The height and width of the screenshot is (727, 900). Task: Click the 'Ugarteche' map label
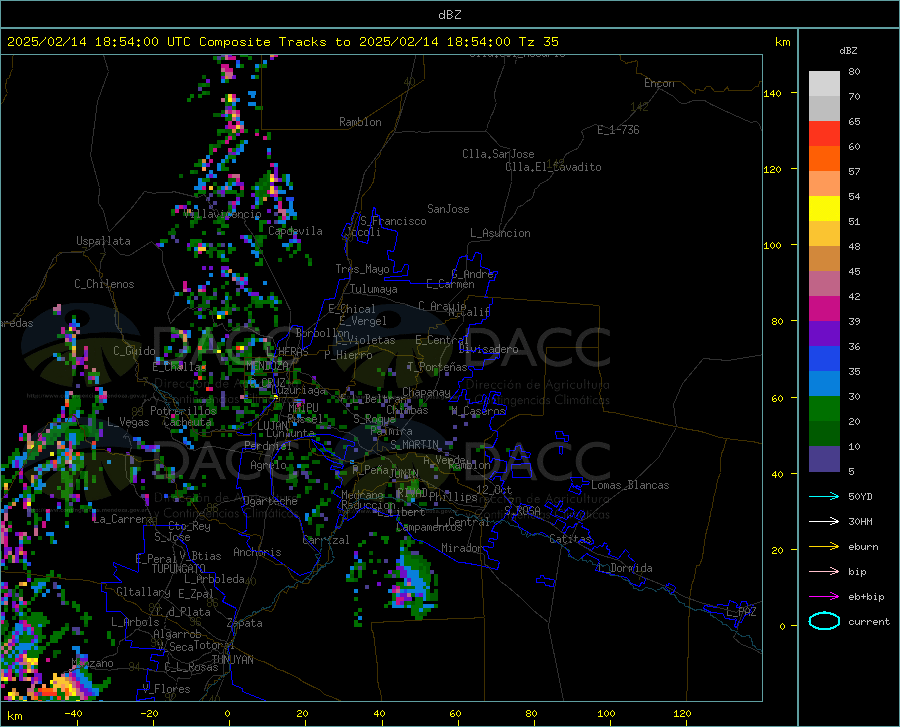[270, 501]
